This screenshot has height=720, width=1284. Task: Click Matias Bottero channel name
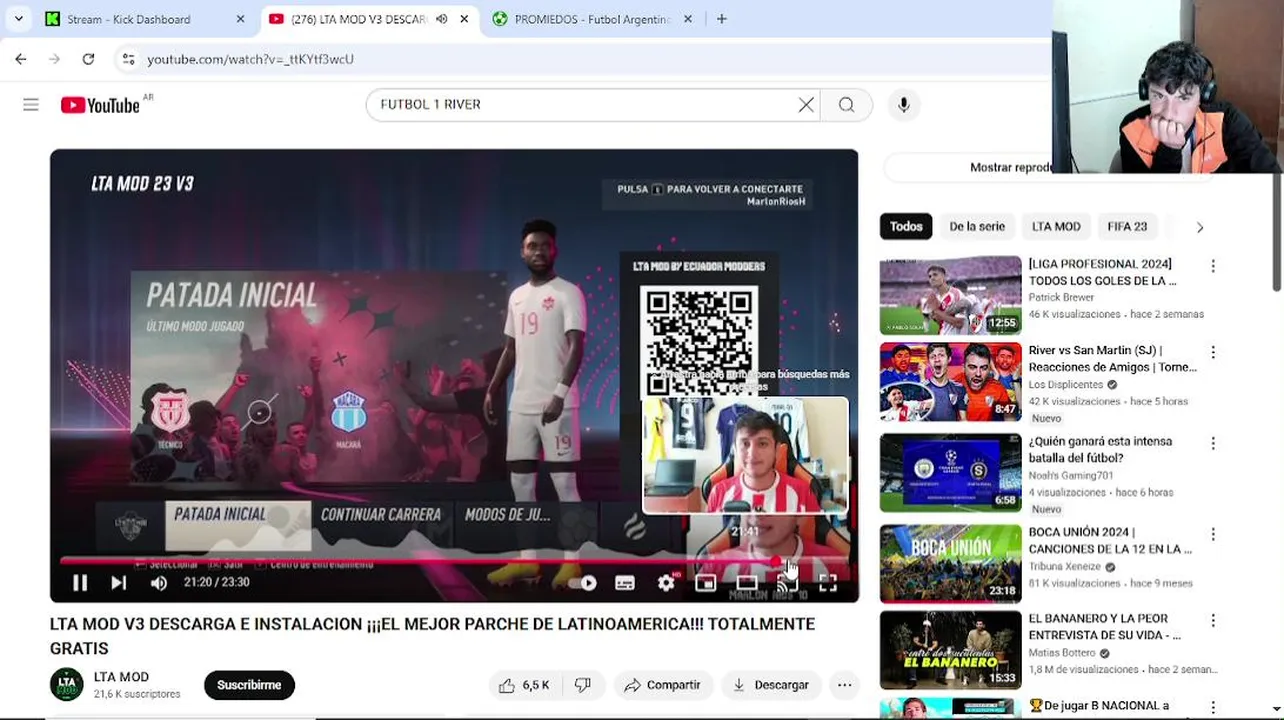(1064, 653)
